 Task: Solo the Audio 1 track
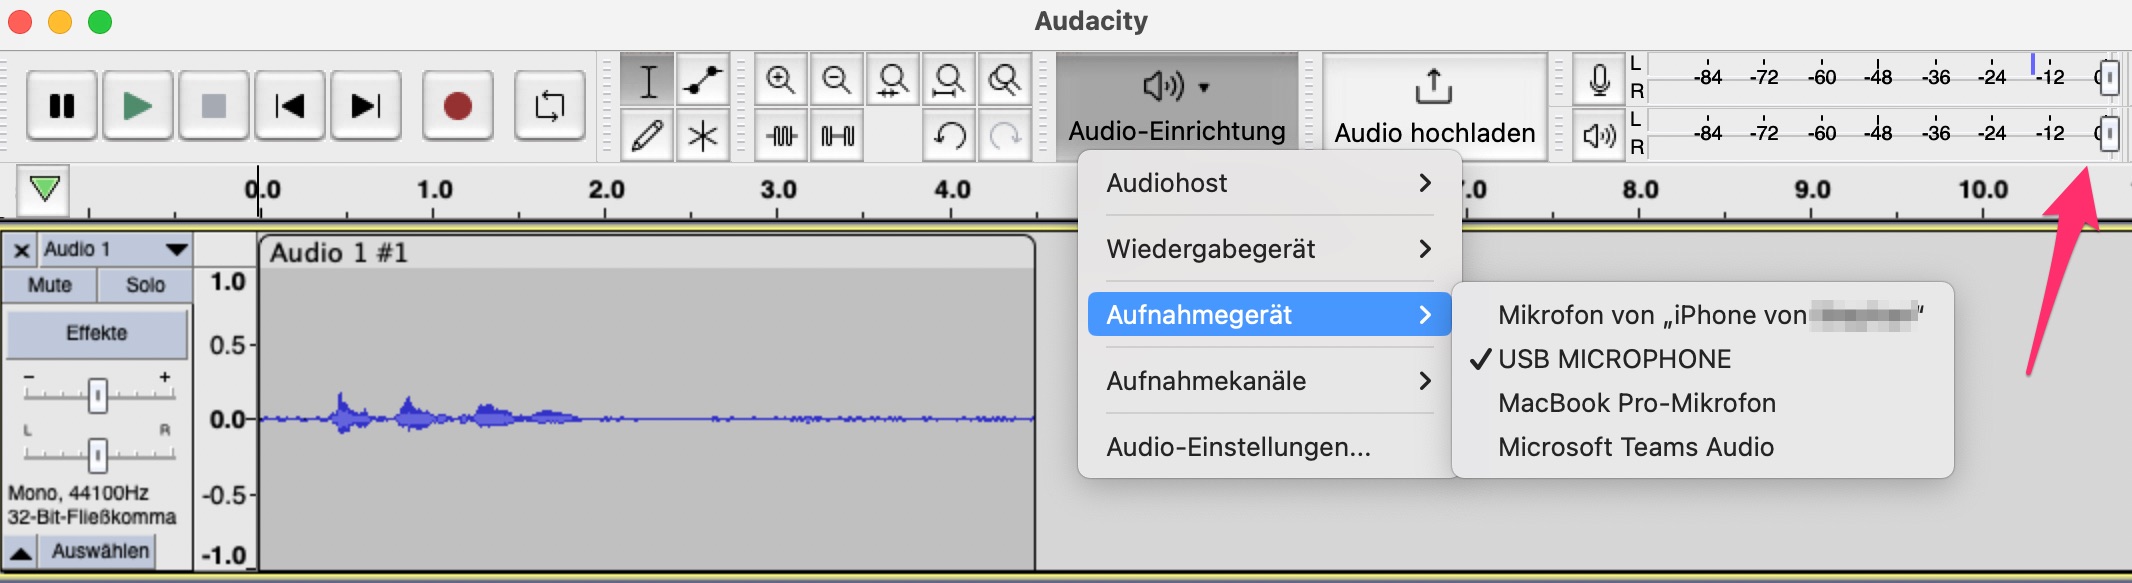tap(145, 285)
